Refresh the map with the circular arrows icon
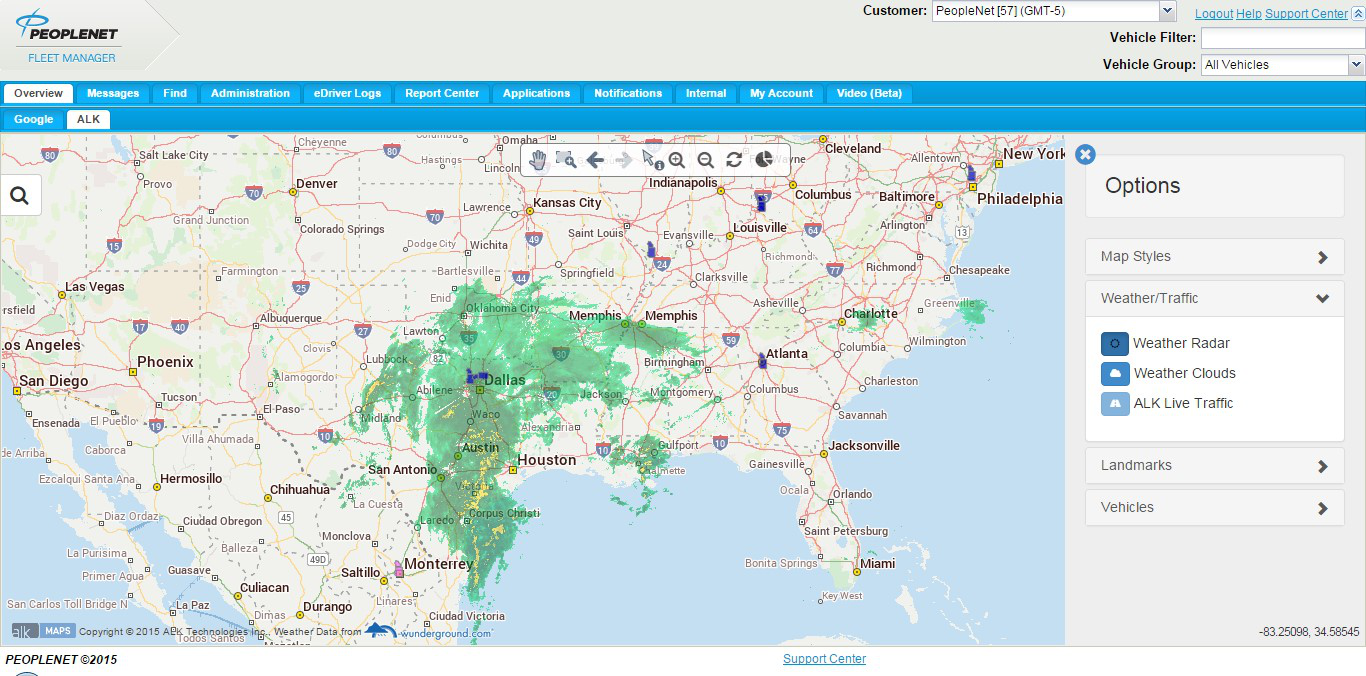The height and width of the screenshot is (676, 1366). pyautogui.click(x=734, y=159)
